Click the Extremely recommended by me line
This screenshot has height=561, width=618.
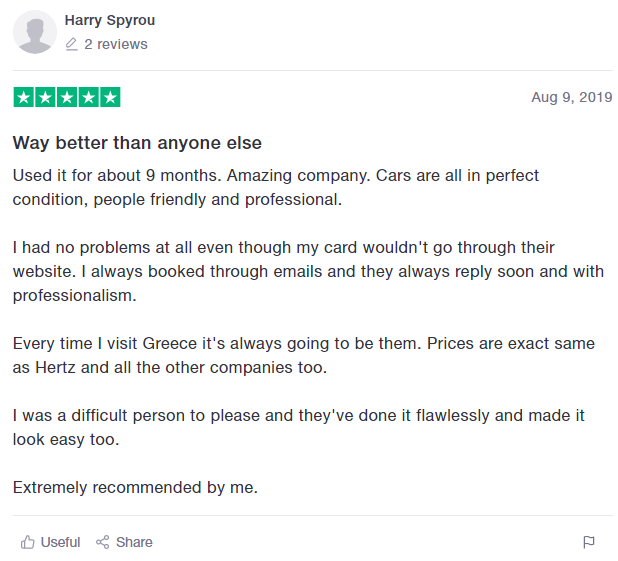coord(135,488)
